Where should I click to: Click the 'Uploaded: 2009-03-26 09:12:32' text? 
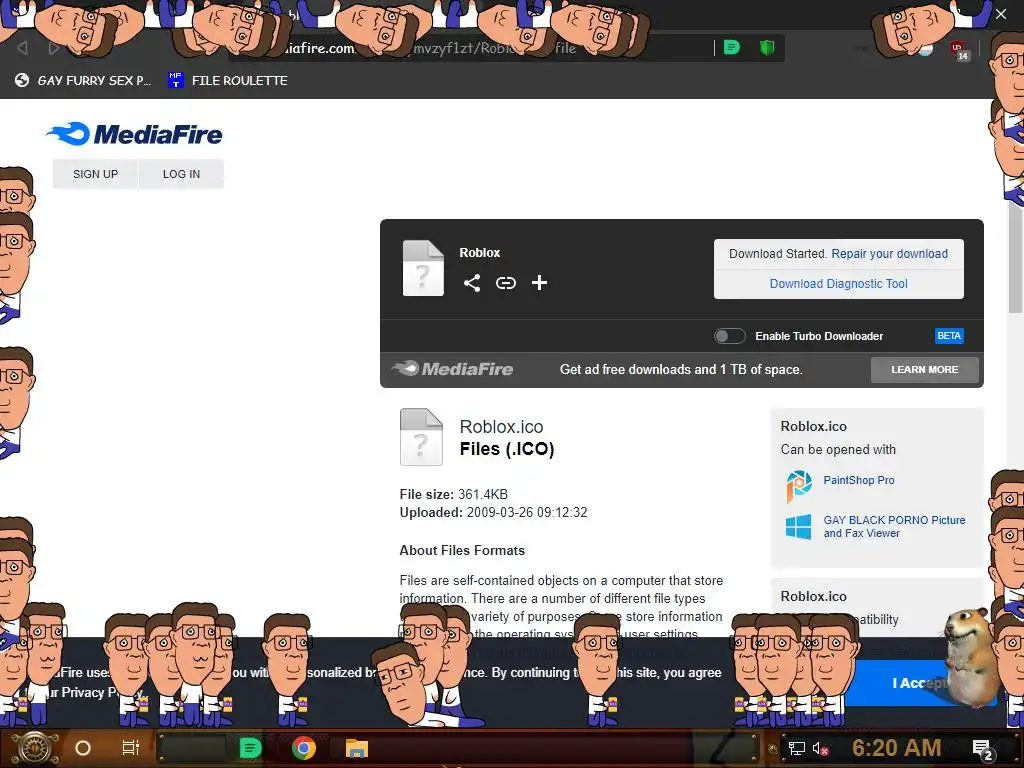(494, 513)
